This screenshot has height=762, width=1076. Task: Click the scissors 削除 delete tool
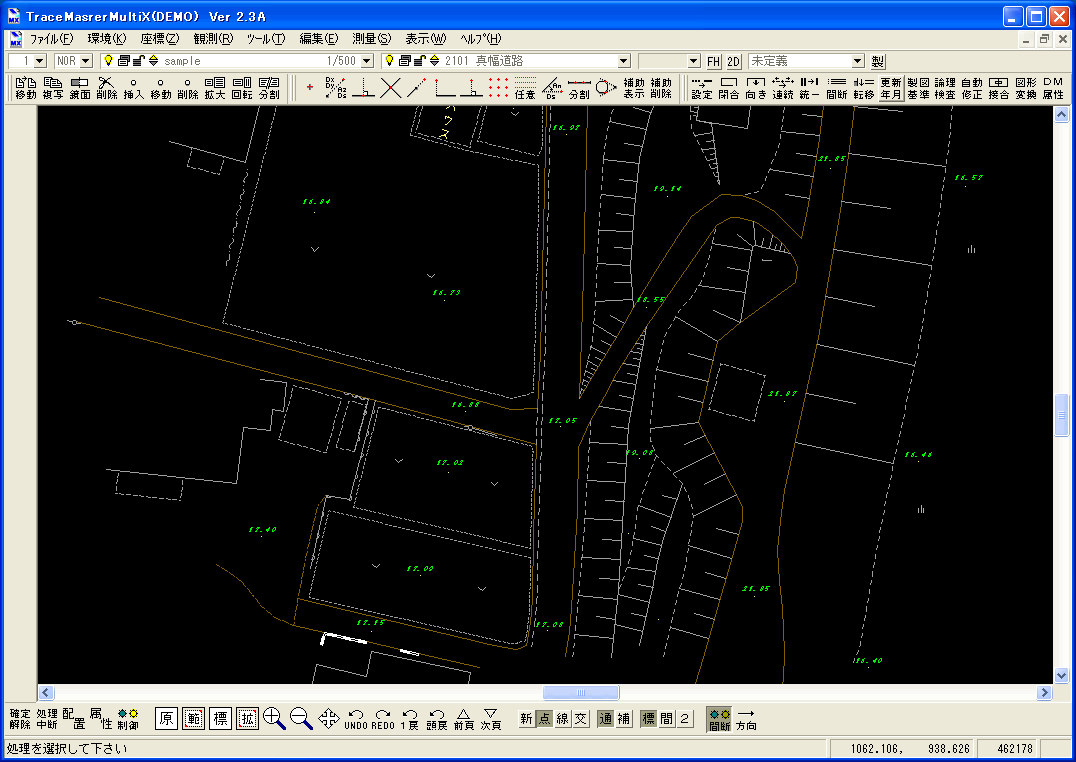click(106, 89)
